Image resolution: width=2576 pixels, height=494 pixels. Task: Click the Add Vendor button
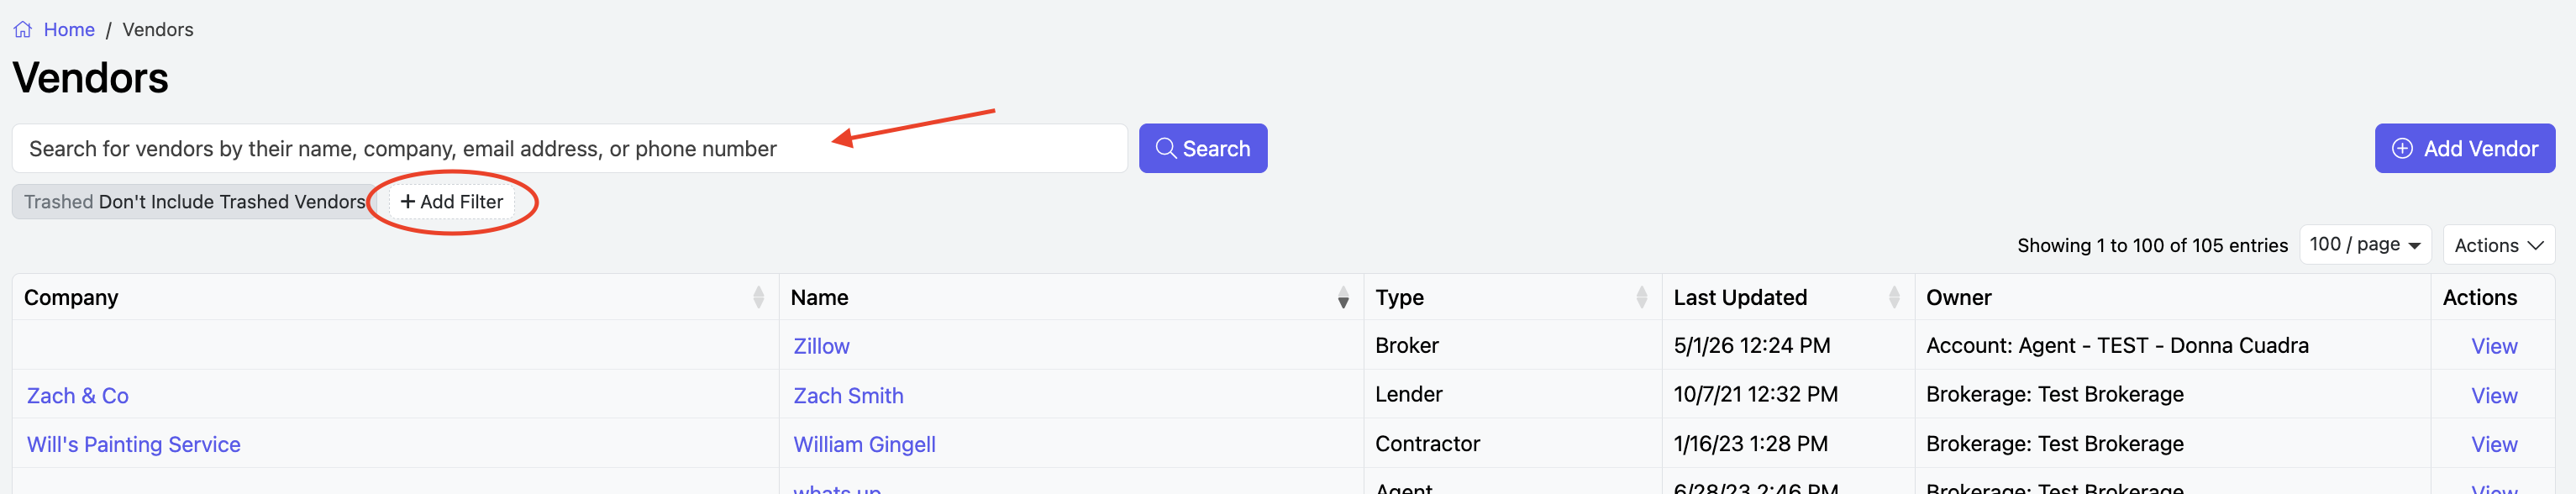[2464, 148]
